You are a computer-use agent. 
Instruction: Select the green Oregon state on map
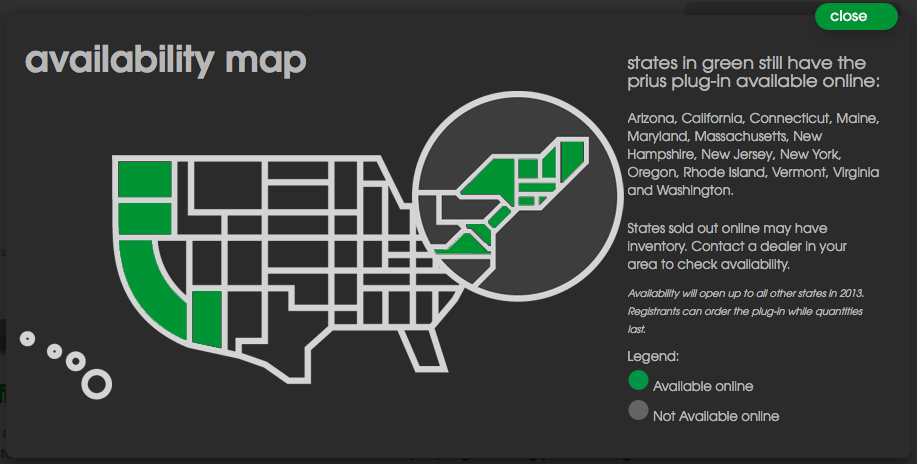144,218
